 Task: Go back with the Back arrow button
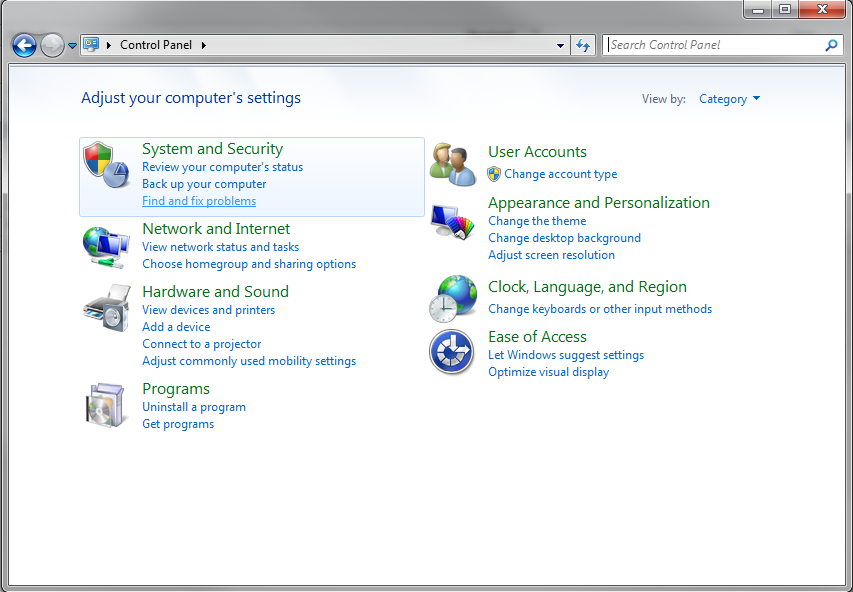point(24,45)
